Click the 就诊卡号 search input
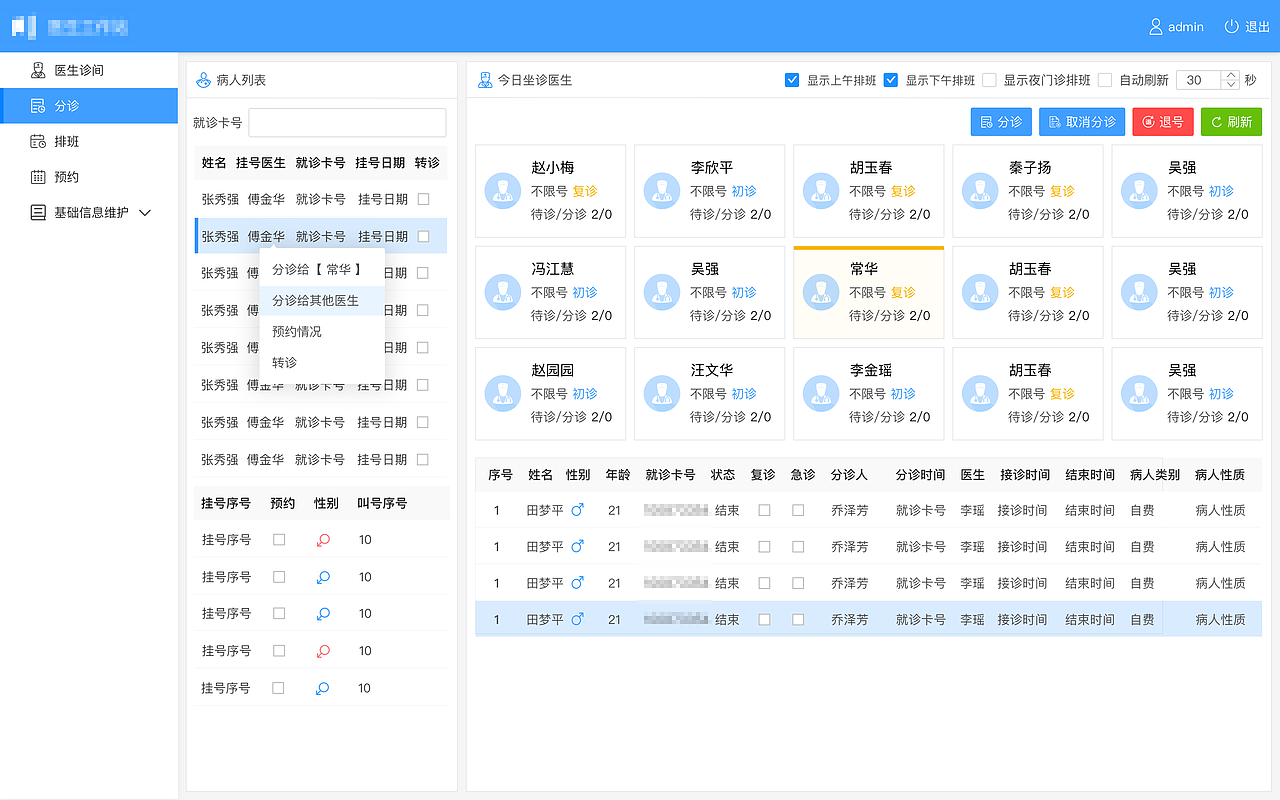1280x800 pixels. pyautogui.click(x=347, y=122)
